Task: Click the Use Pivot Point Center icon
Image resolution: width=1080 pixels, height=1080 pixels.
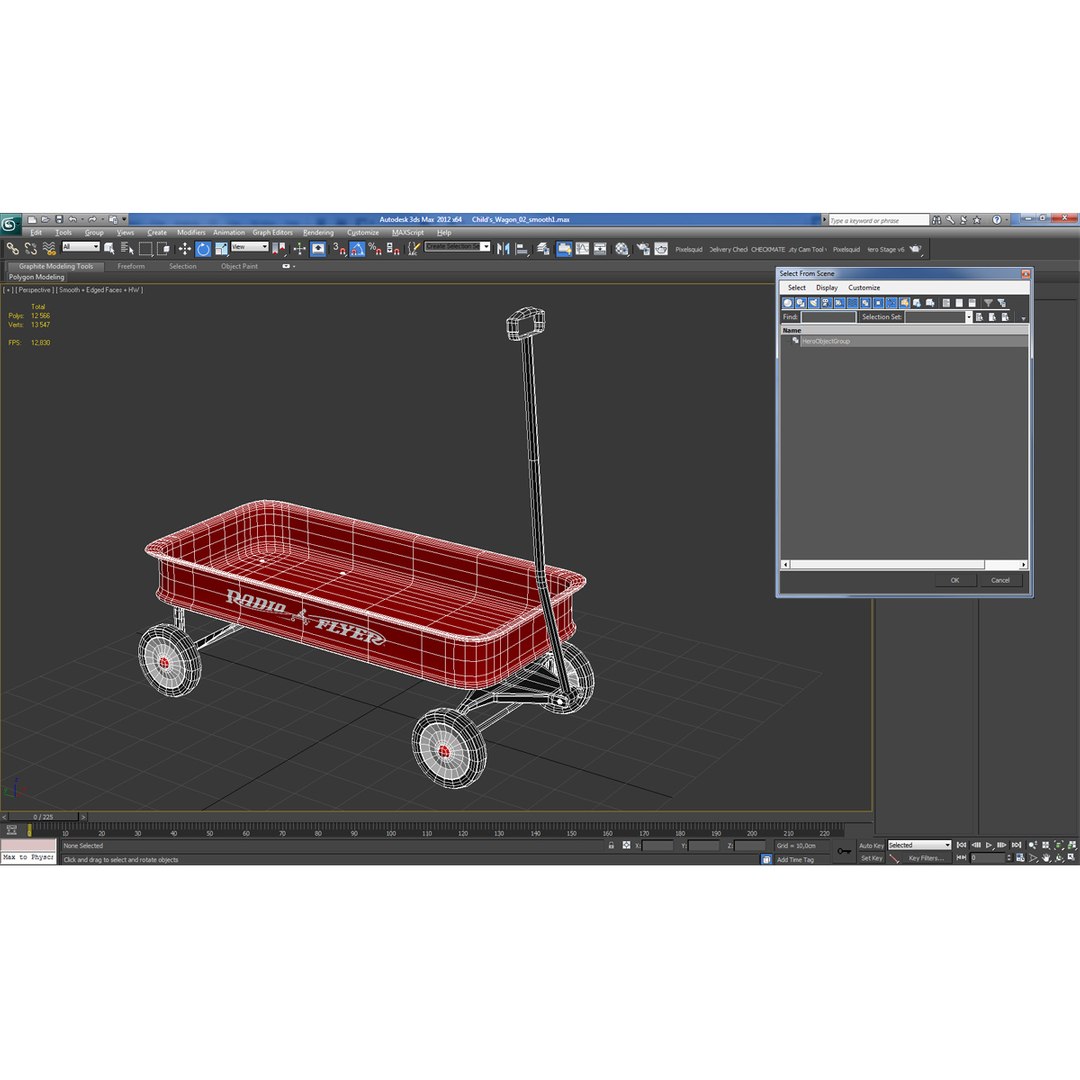Action: [279, 249]
